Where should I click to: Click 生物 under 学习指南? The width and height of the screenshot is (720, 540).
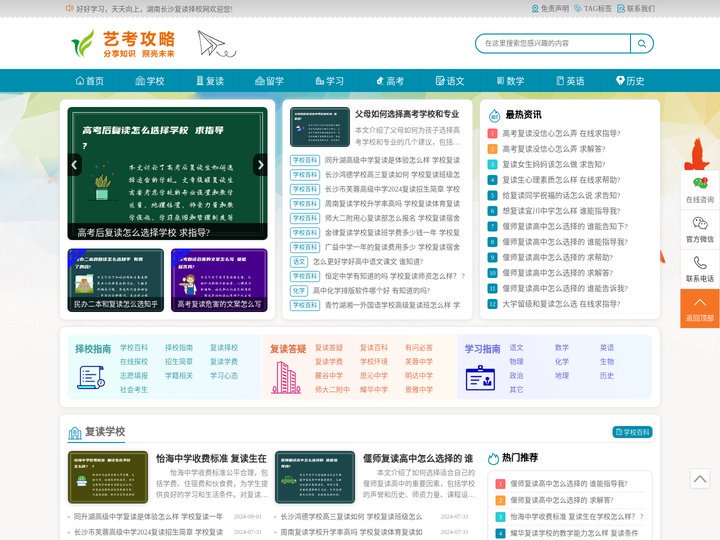point(607,362)
